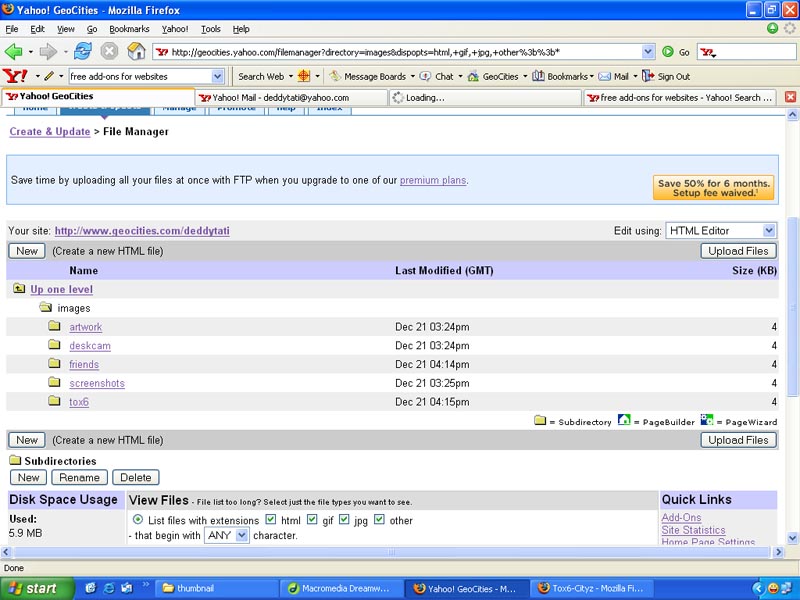The width and height of the screenshot is (800, 600).
Task: Switch to the Yahoo! Mail tab
Action: click(x=291, y=97)
